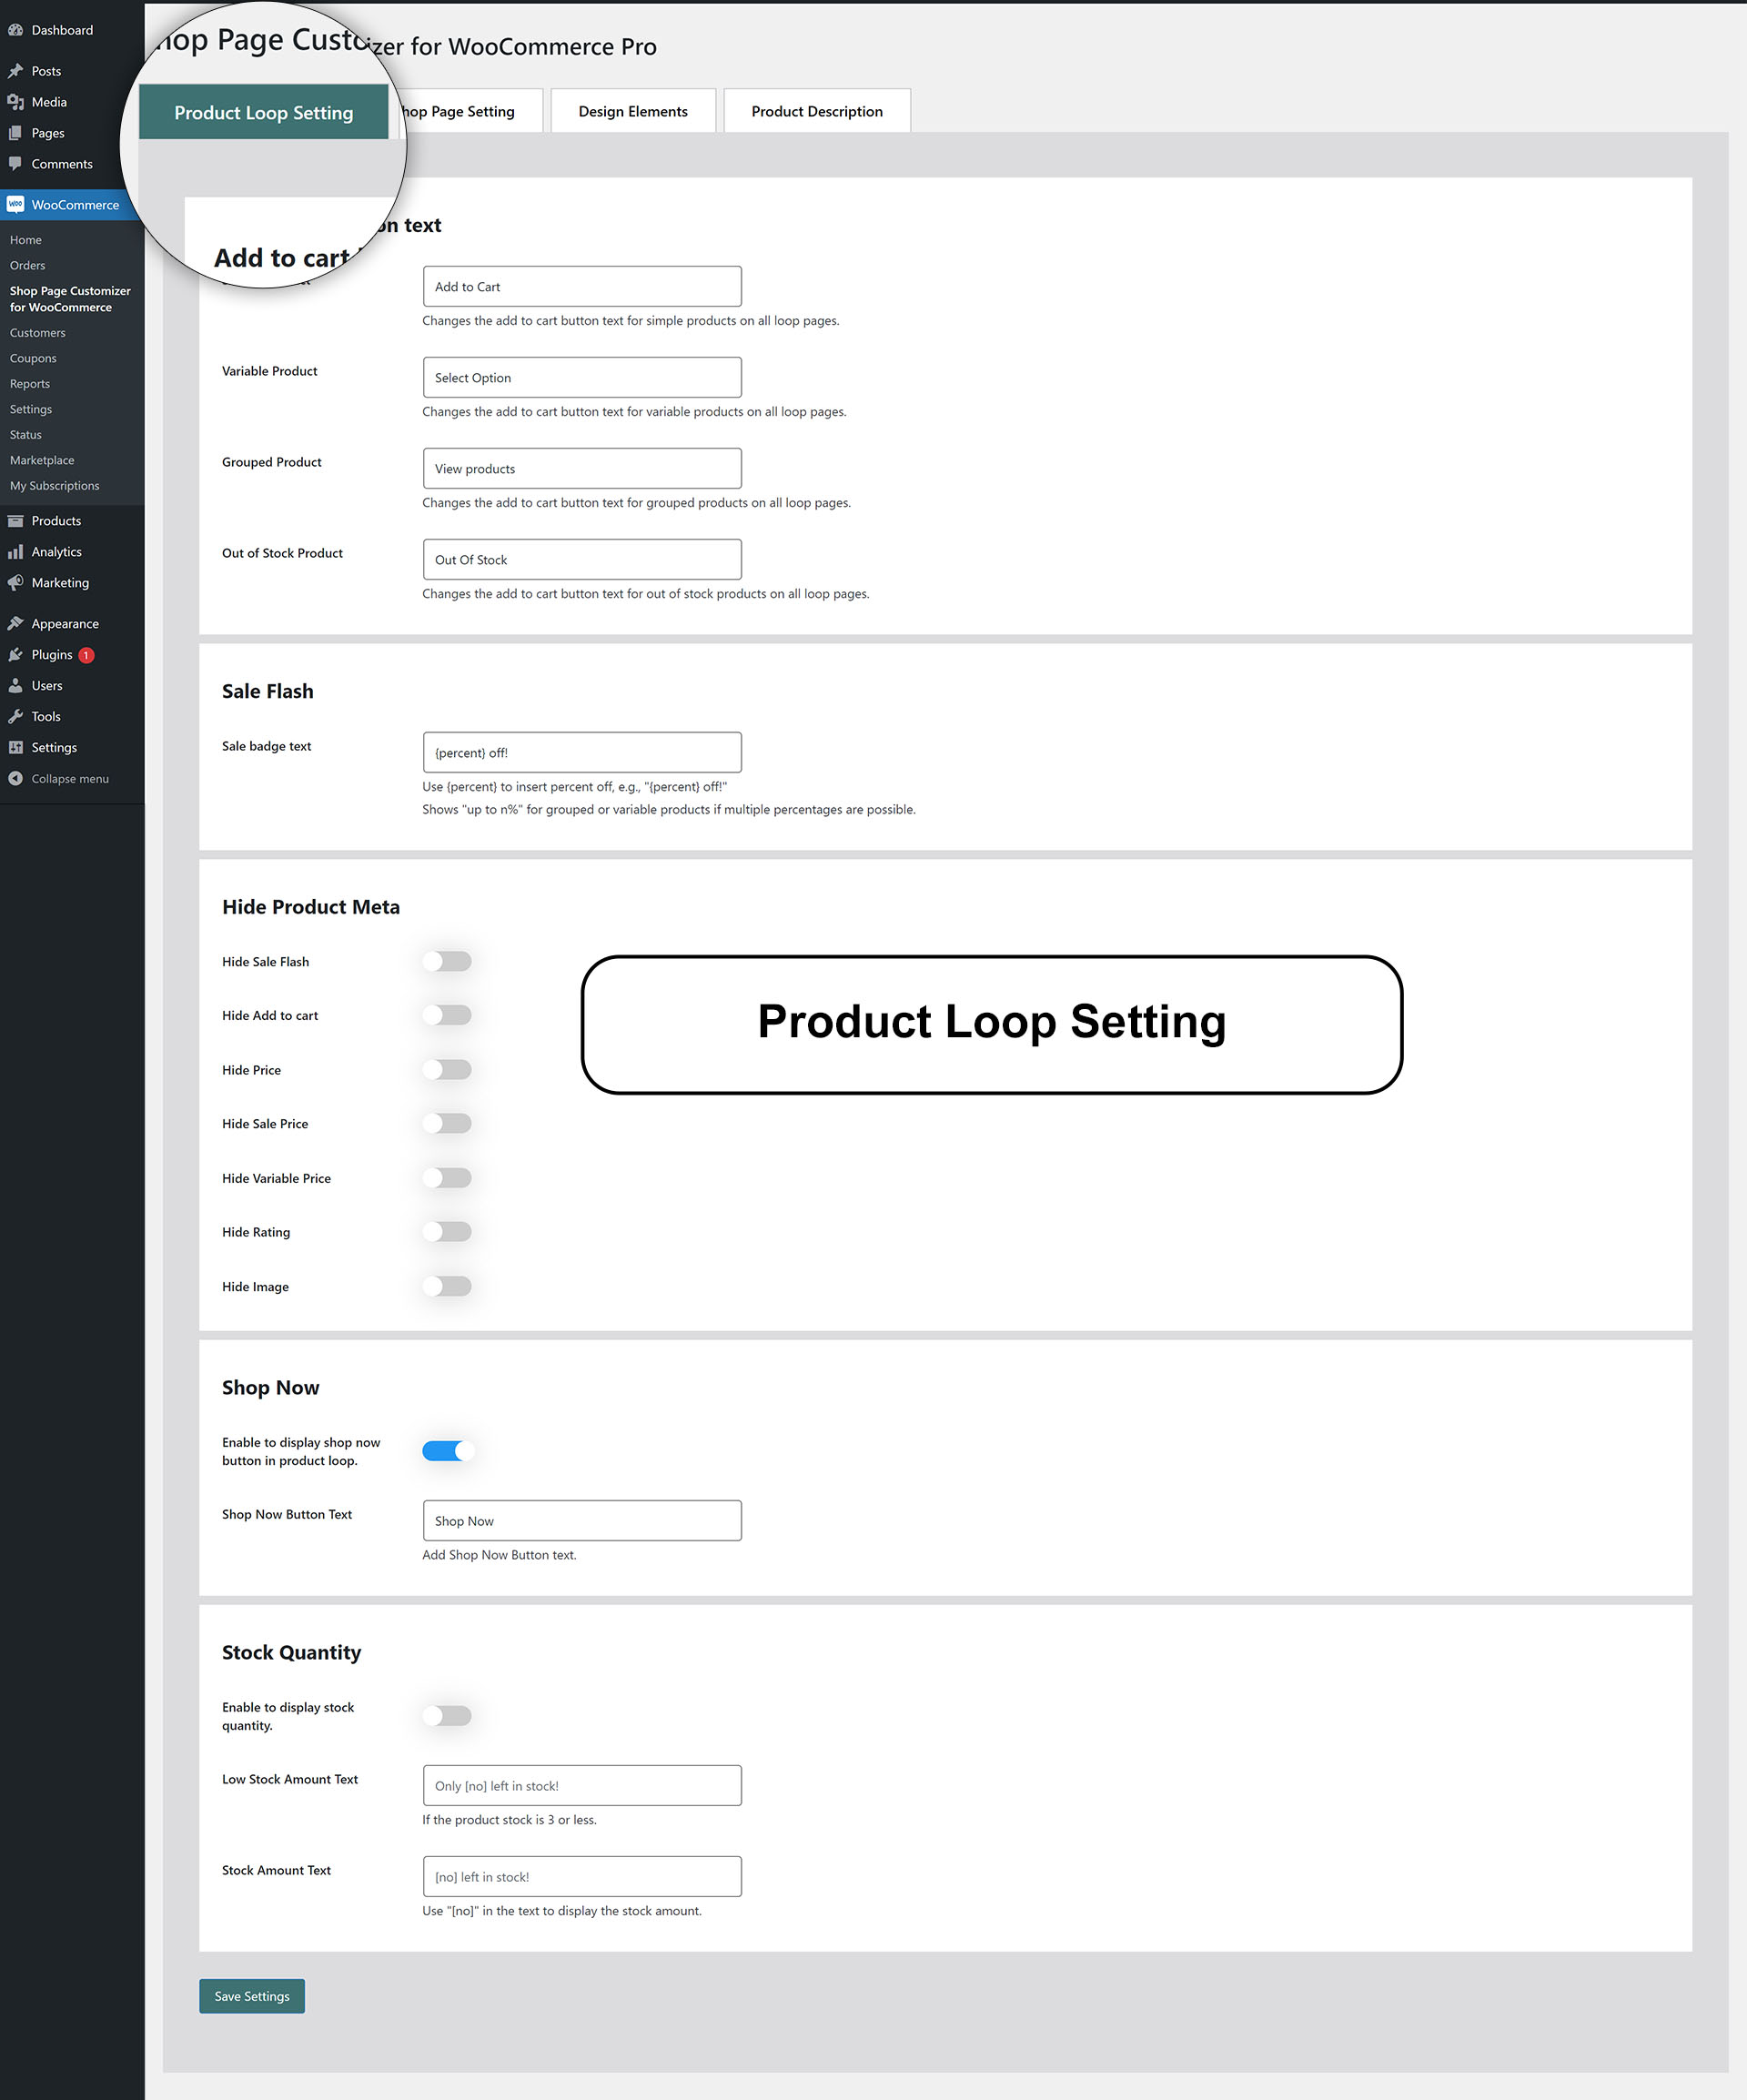Image resolution: width=1747 pixels, height=2100 pixels.
Task: Open the Media menu link
Action: 49,102
